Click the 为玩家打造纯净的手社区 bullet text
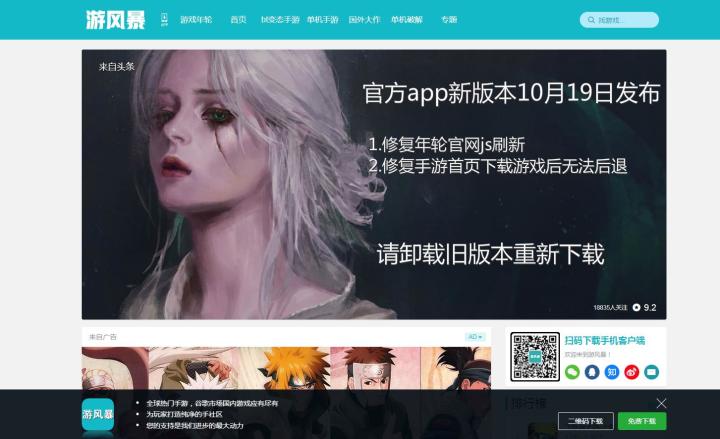 184,414
